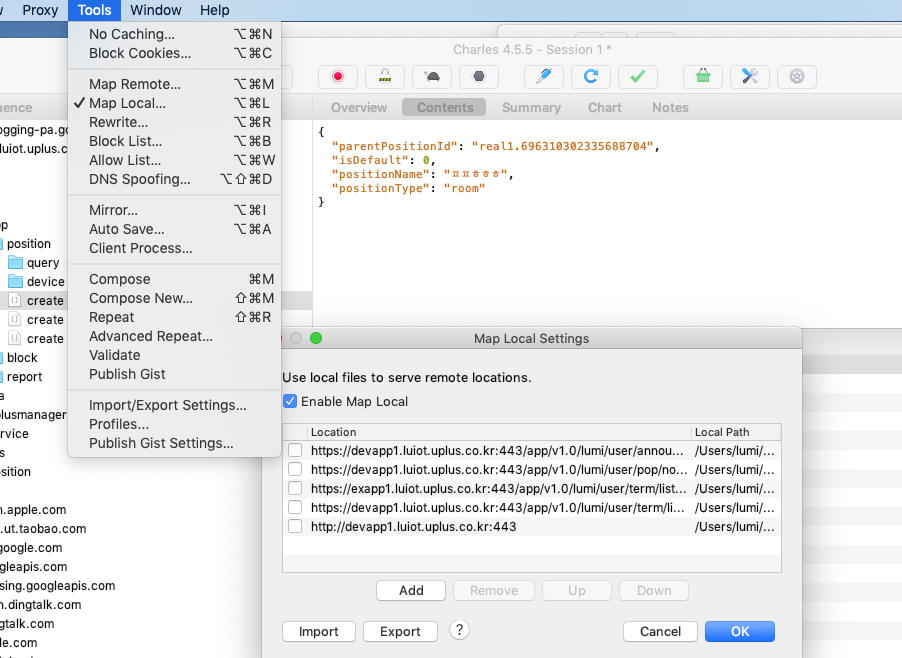This screenshot has width=902, height=658.
Task: Toggle throttling turtle icon
Action: pos(432,76)
